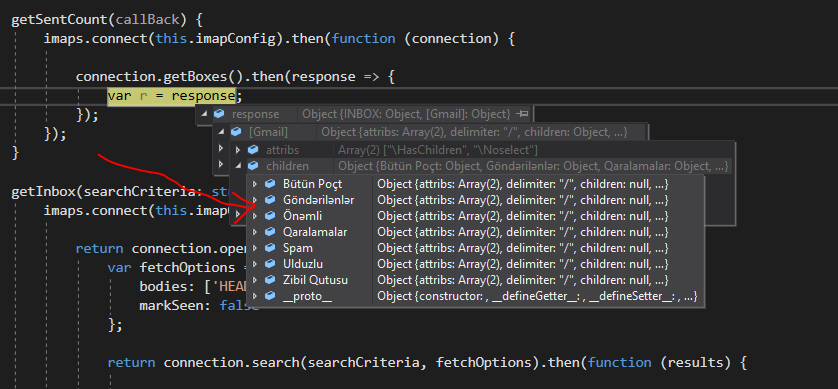The height and width of the screenshot is (389, 838).
Task: Click the object icon beside Spam
Action: [x=270, y=248]
